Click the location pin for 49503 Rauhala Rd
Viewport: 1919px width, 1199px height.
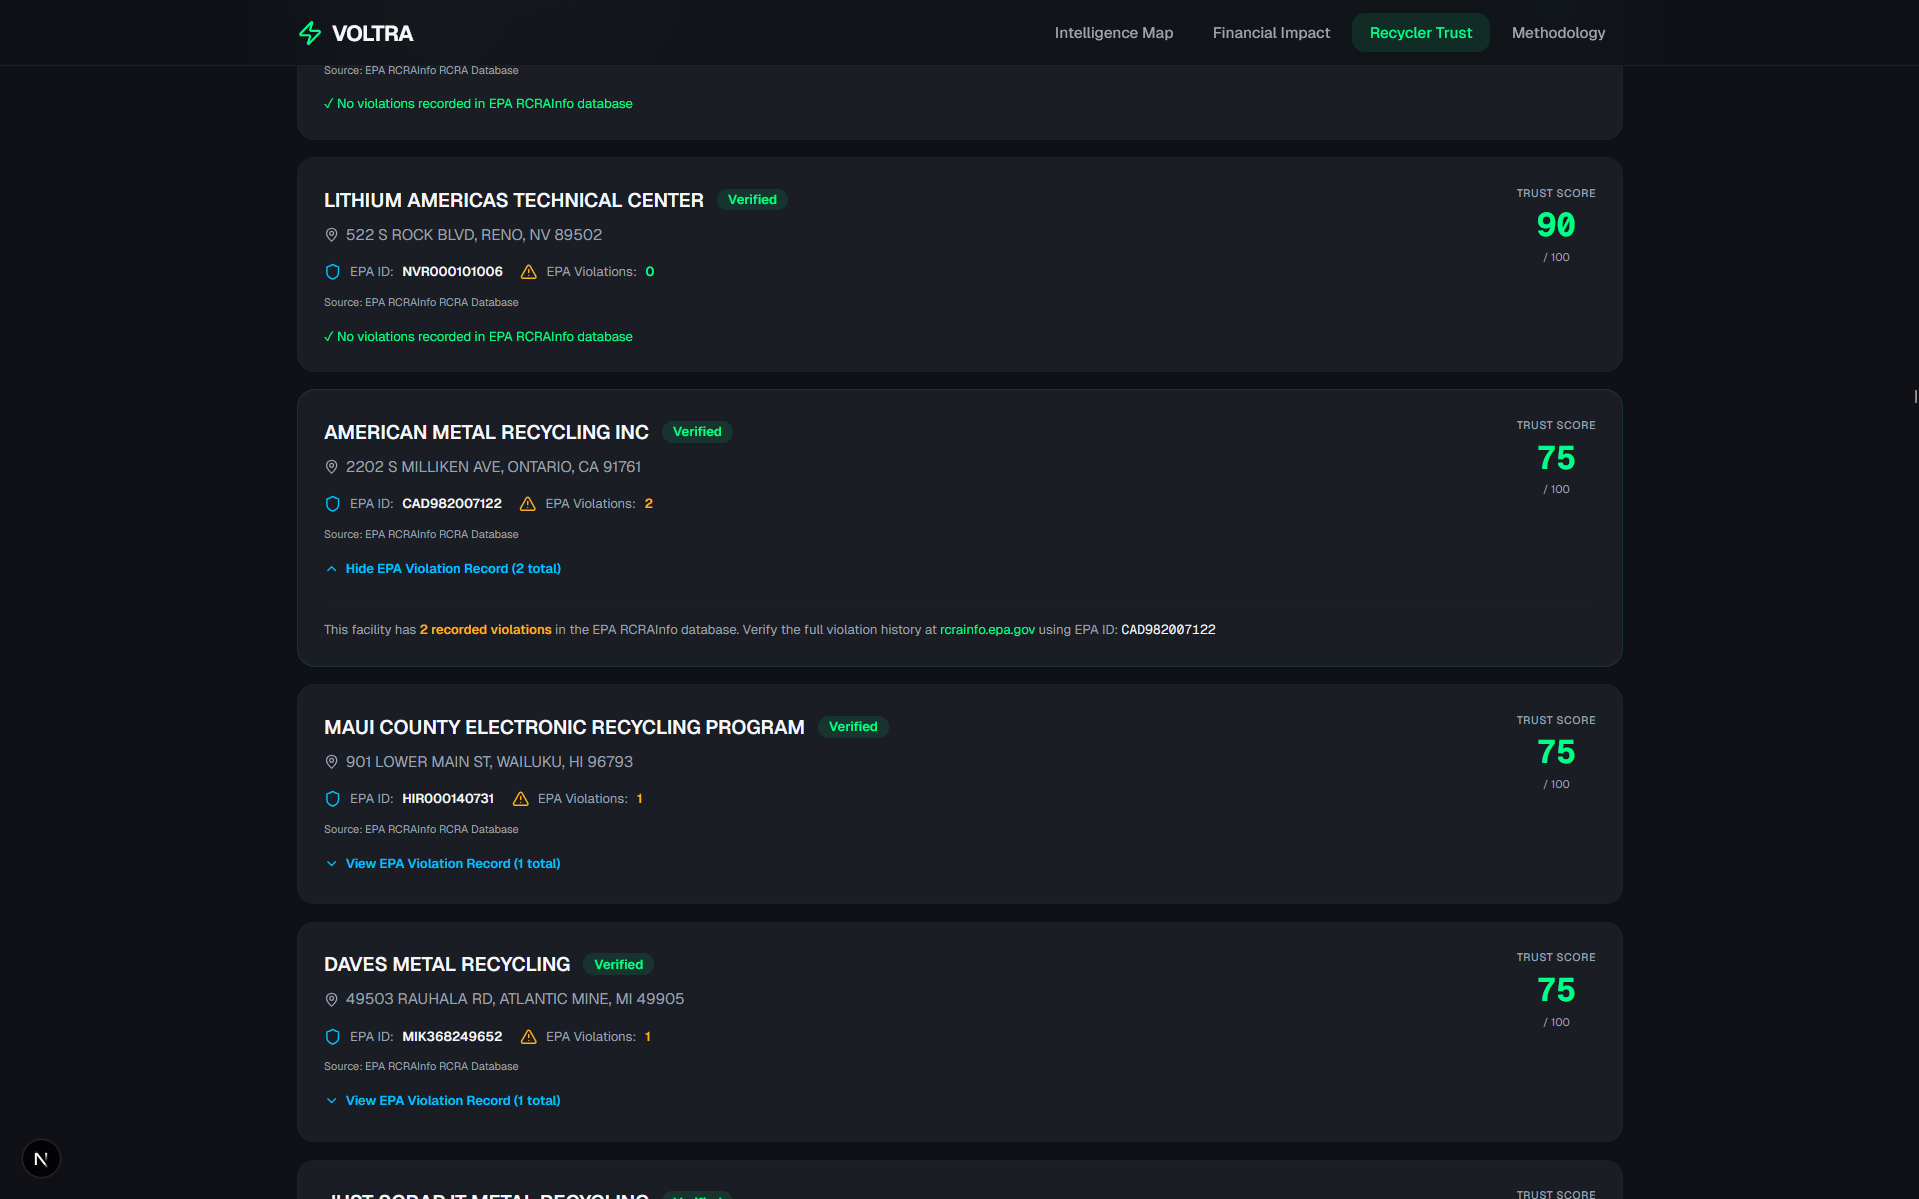coord(332,999)
